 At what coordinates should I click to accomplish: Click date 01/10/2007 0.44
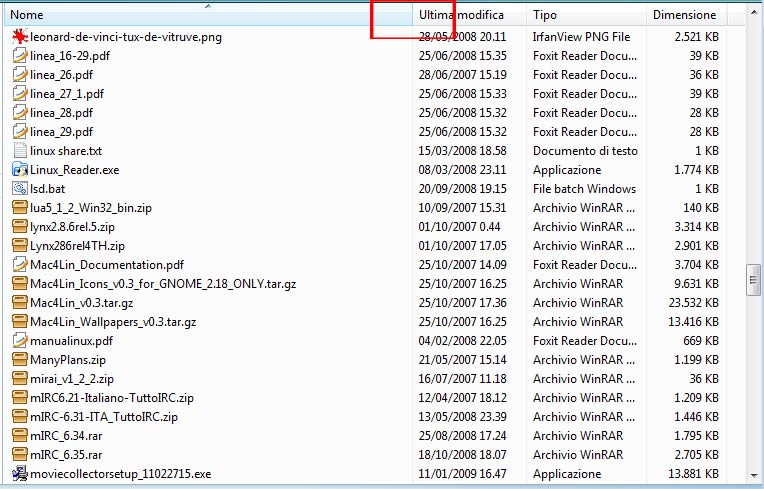click(x=459, y=227)
